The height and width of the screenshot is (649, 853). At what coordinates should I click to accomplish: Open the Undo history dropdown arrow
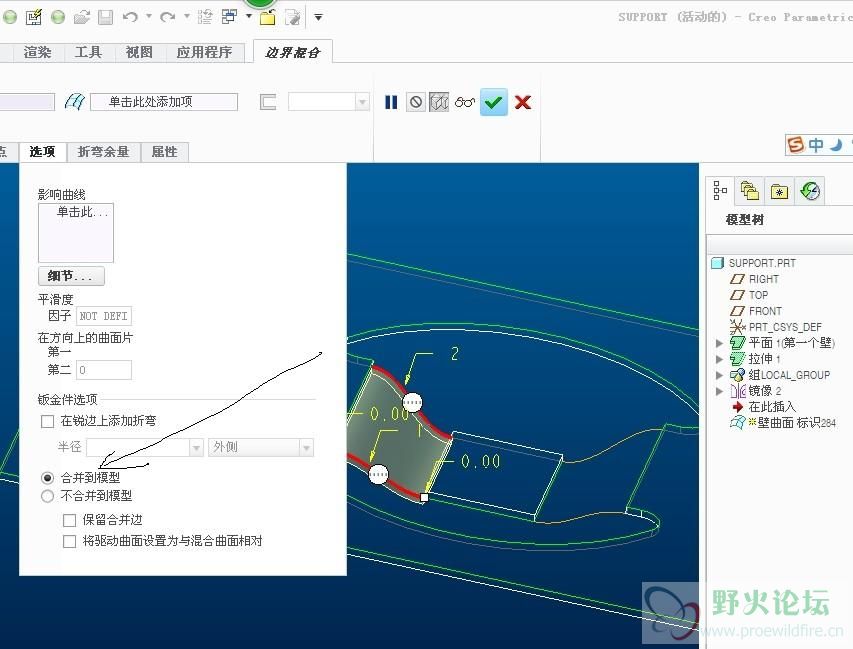point(149,17)
